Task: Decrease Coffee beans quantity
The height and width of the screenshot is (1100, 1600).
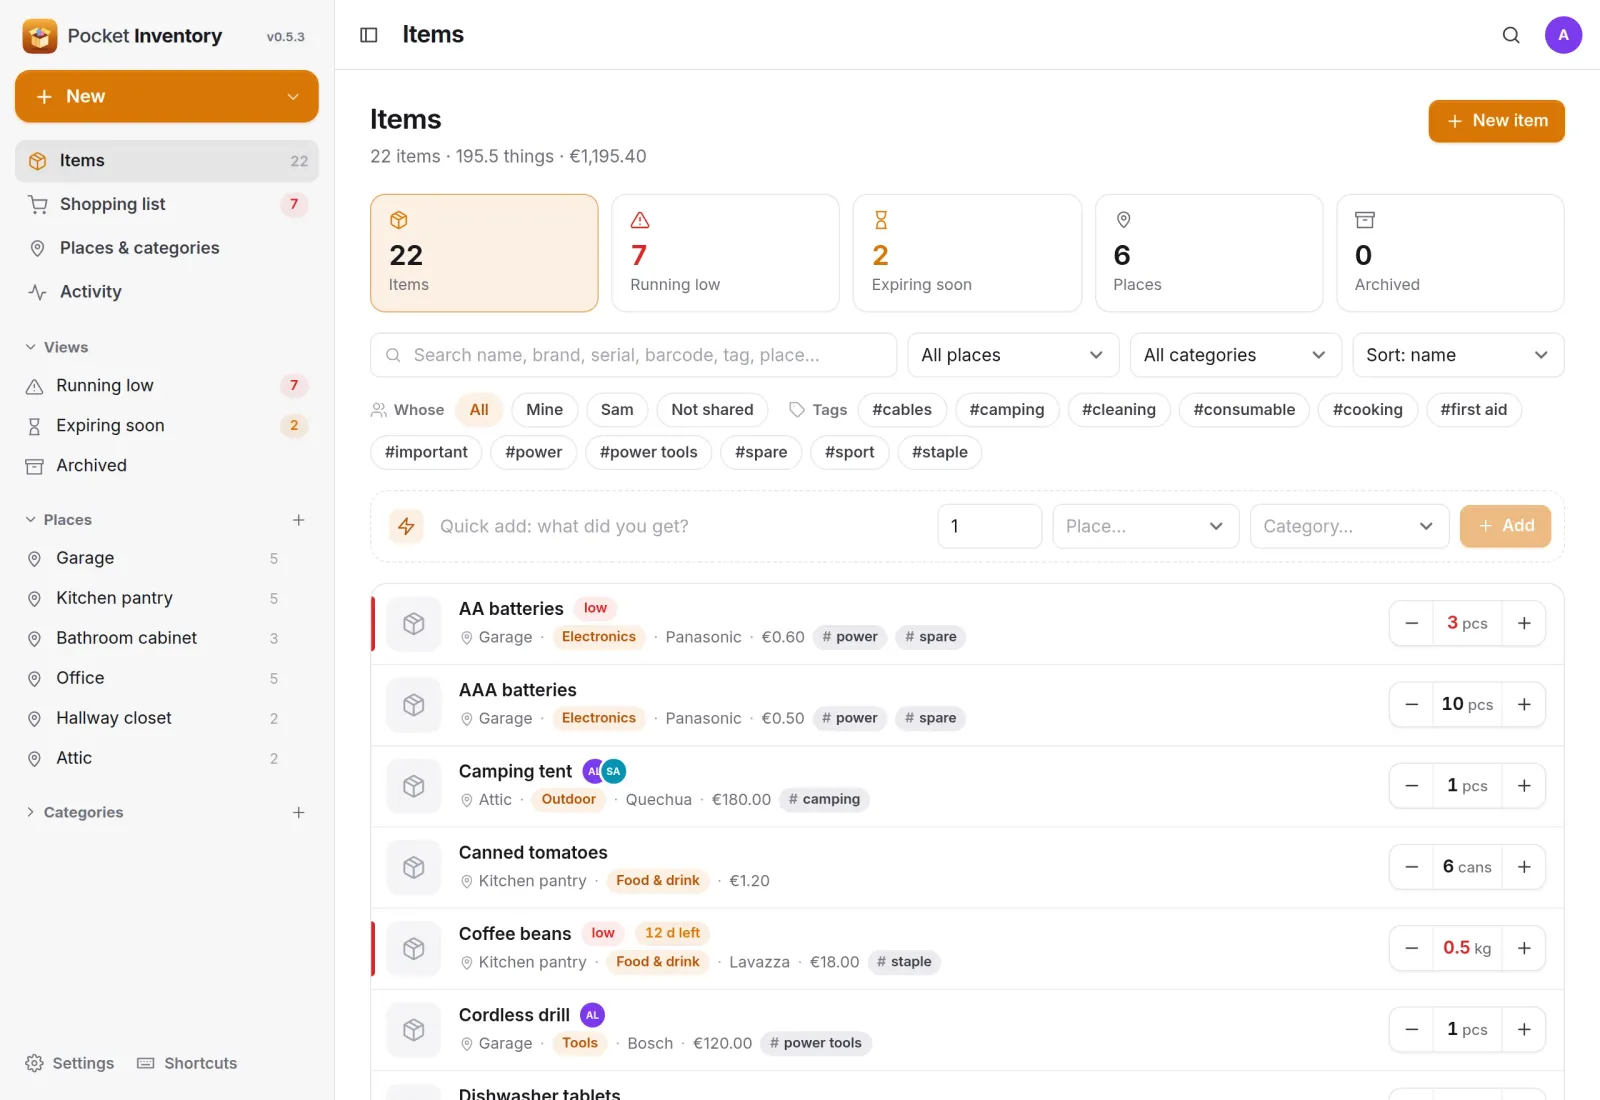Action: (1411, 948)
